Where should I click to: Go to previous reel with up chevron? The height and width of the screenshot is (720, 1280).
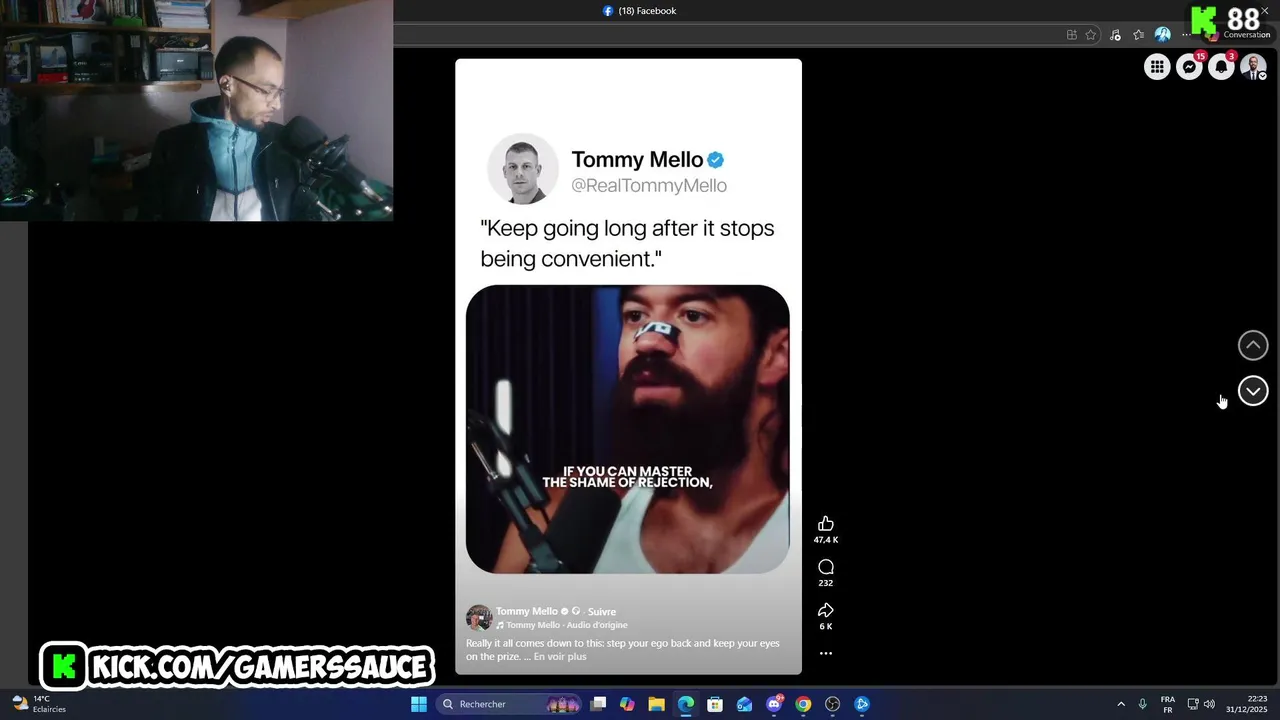(x=1253, y=345)
